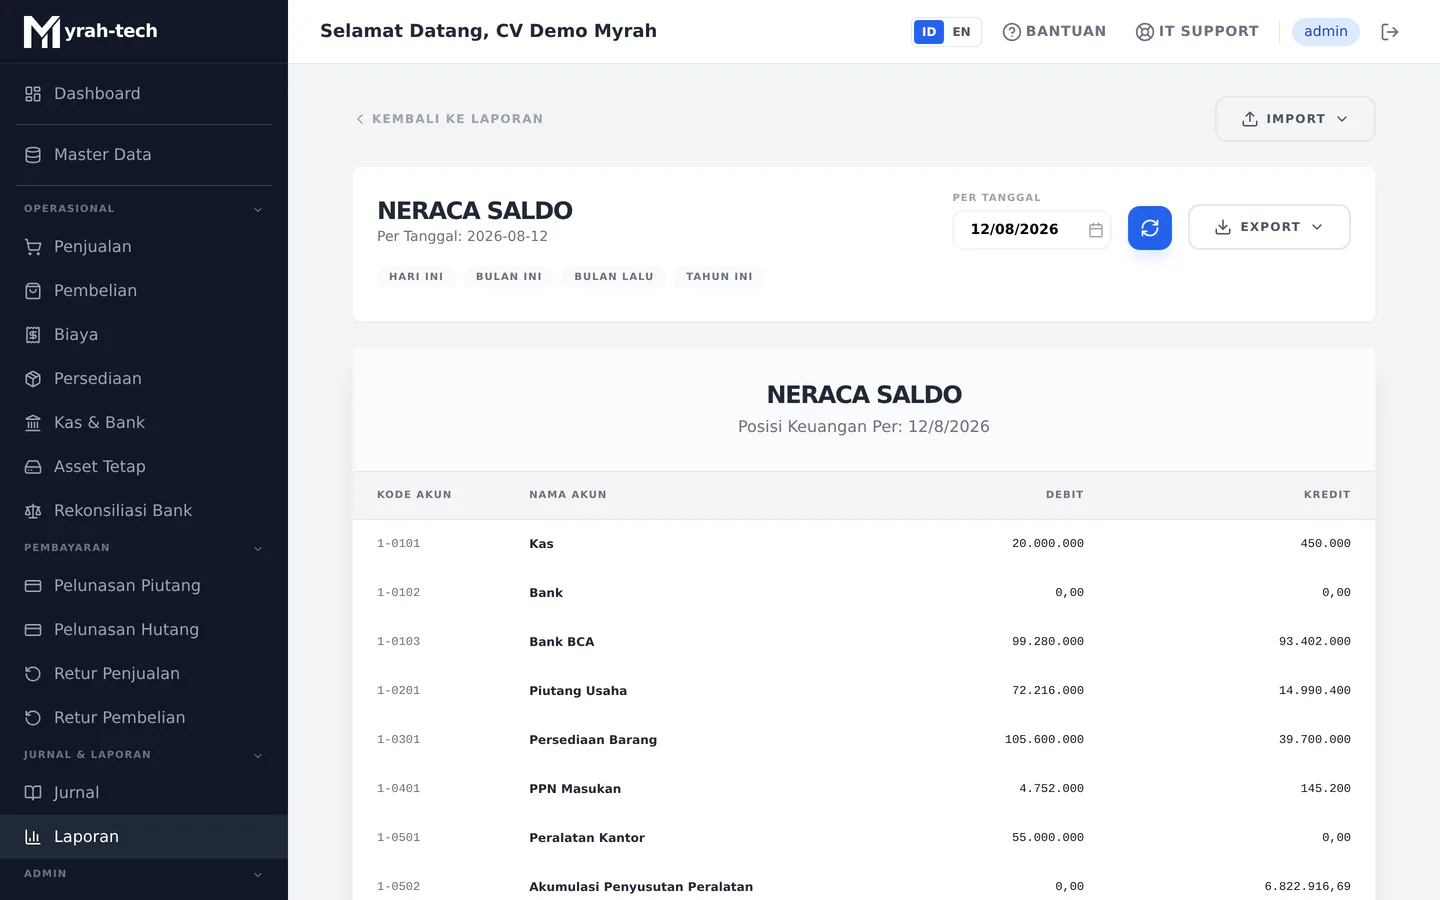Collapse the Jurnal & Laporan section

click(258, 756)
